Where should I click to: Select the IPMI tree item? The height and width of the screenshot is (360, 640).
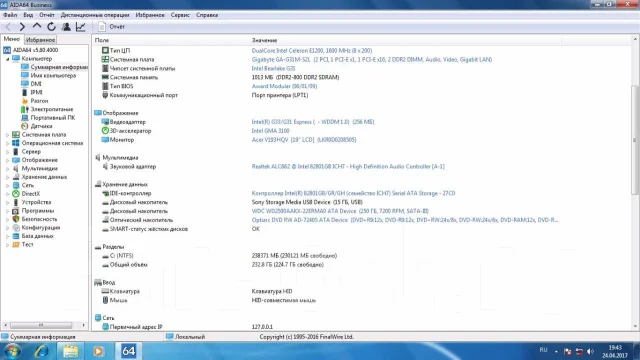[32, 92]
